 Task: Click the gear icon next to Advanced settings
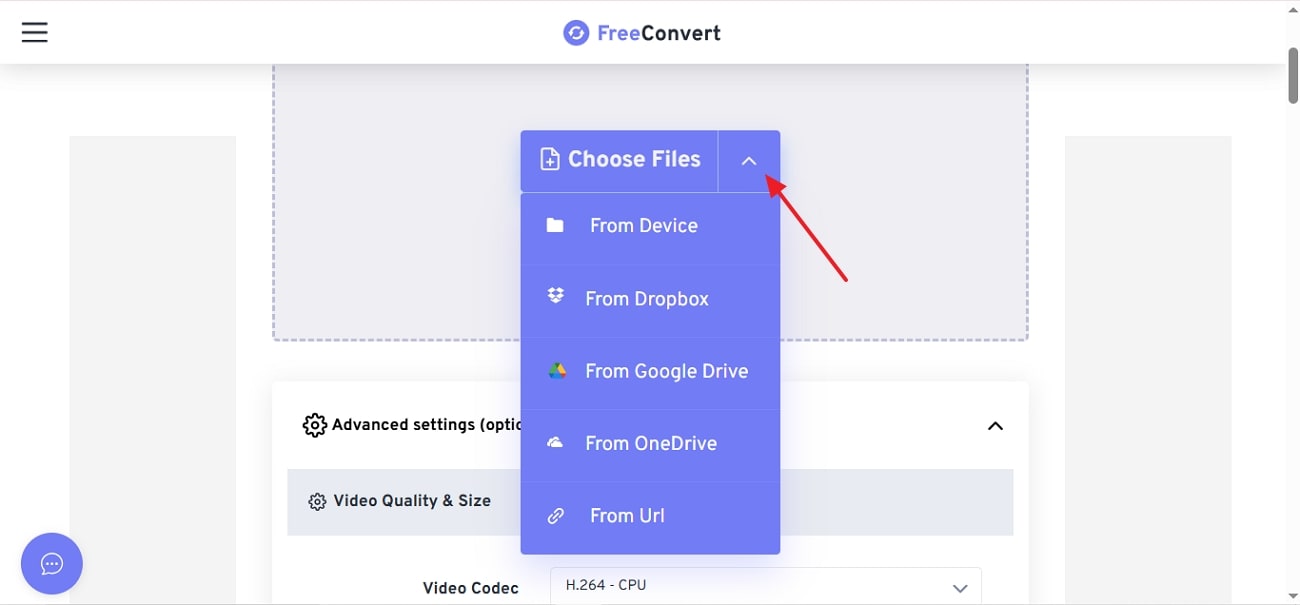(314, 424)
